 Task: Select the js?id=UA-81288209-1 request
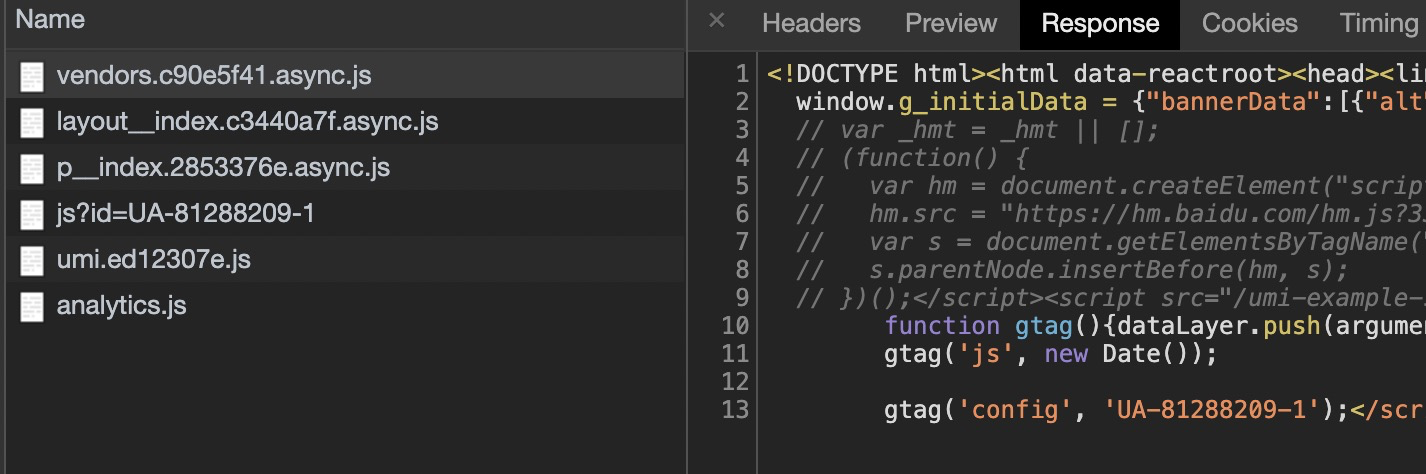[345, 214]
